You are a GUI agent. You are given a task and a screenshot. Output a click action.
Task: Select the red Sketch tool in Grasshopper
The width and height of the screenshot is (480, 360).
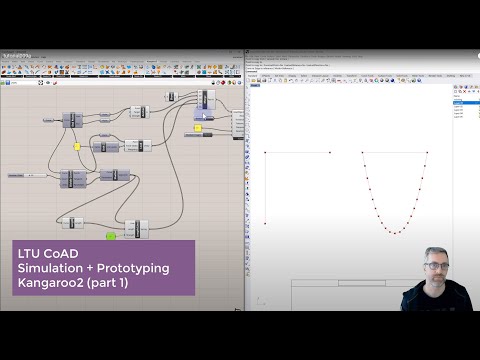pyautogui.click(x=55, y=83)
